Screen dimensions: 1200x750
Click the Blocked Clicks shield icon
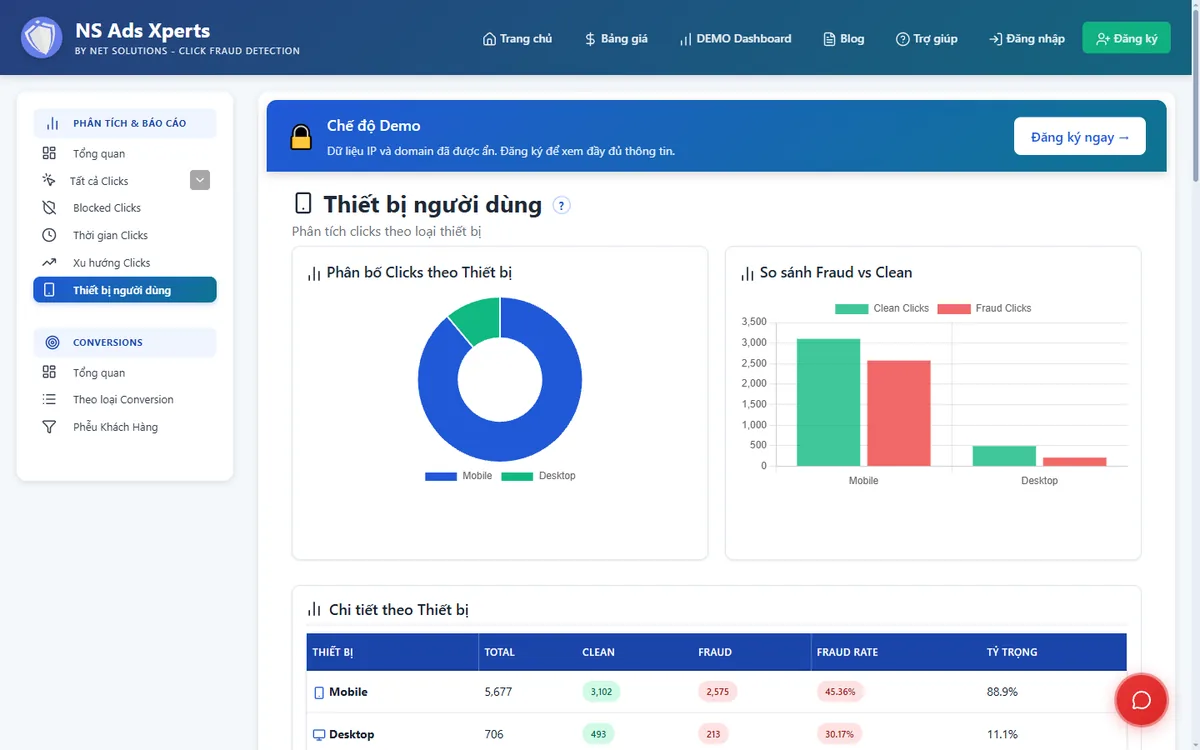tap(49, 208)
